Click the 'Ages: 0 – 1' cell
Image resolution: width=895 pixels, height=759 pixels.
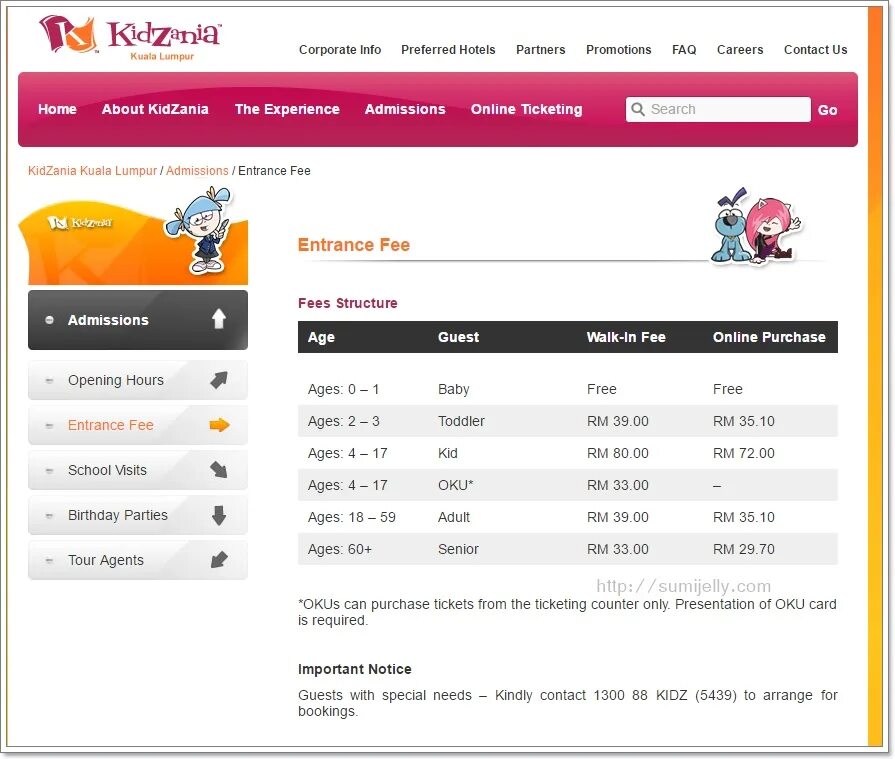click(344, 389)
